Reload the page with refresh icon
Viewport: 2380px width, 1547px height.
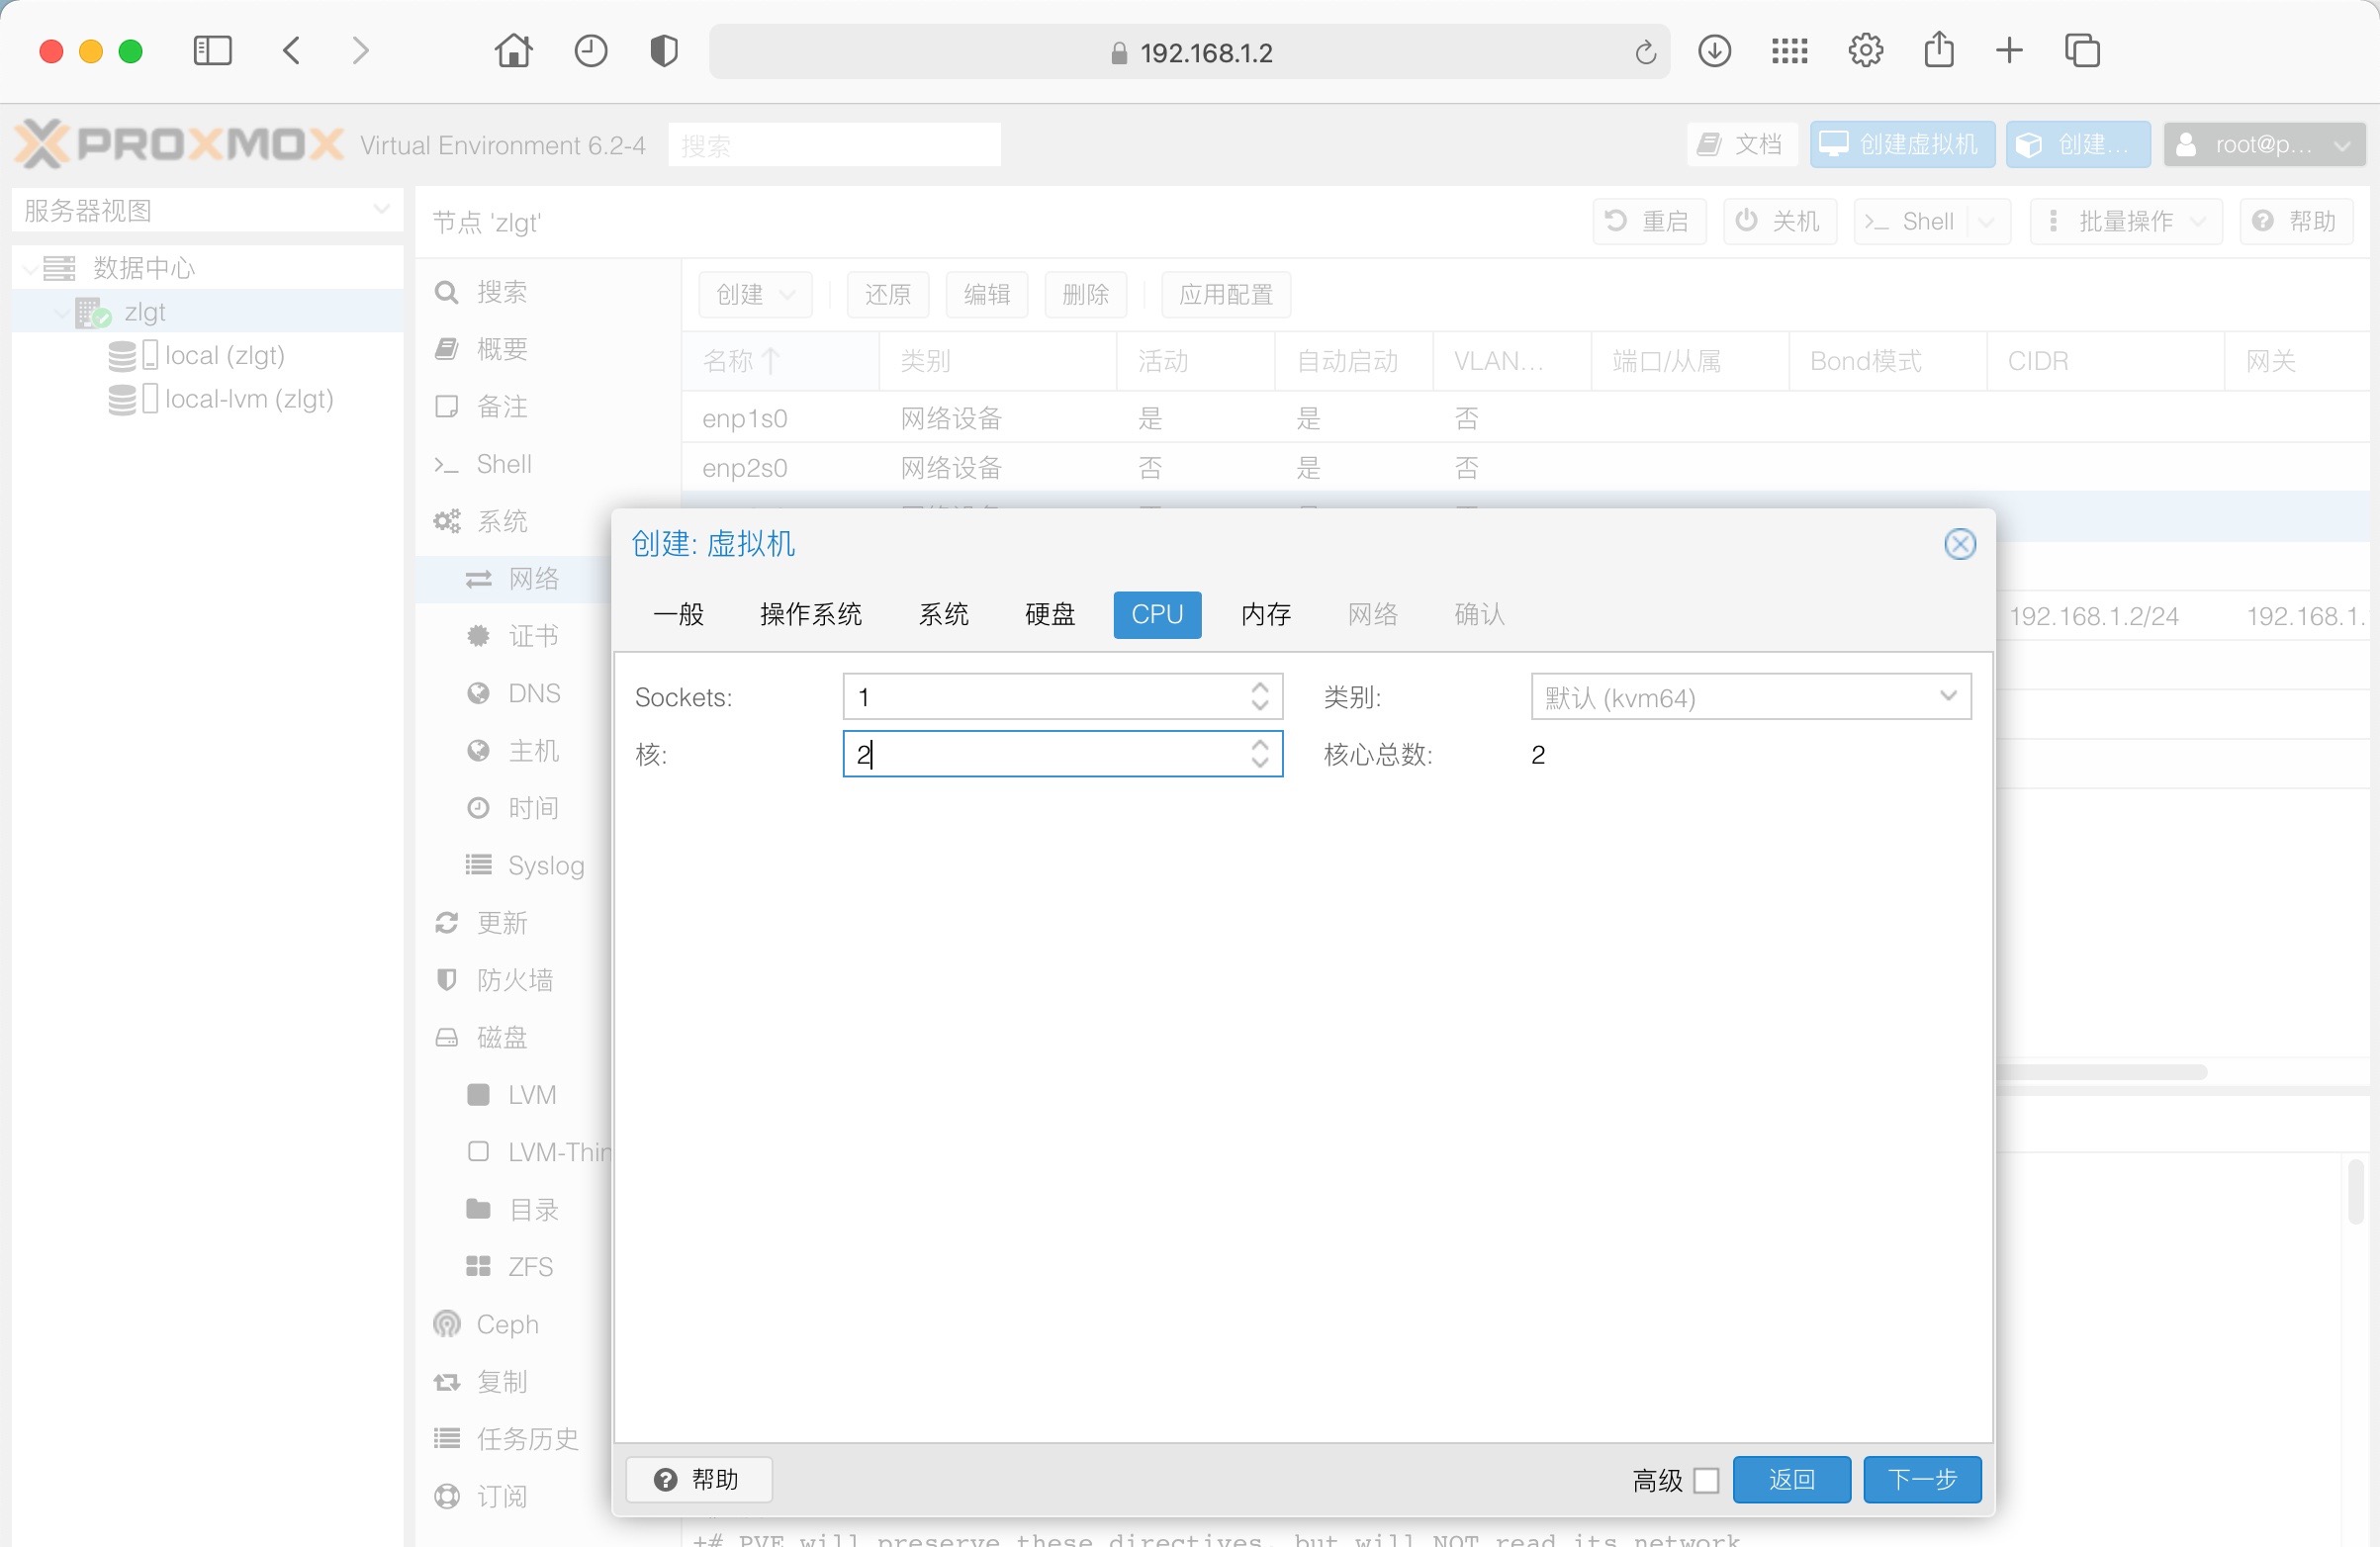[1645, 52]
